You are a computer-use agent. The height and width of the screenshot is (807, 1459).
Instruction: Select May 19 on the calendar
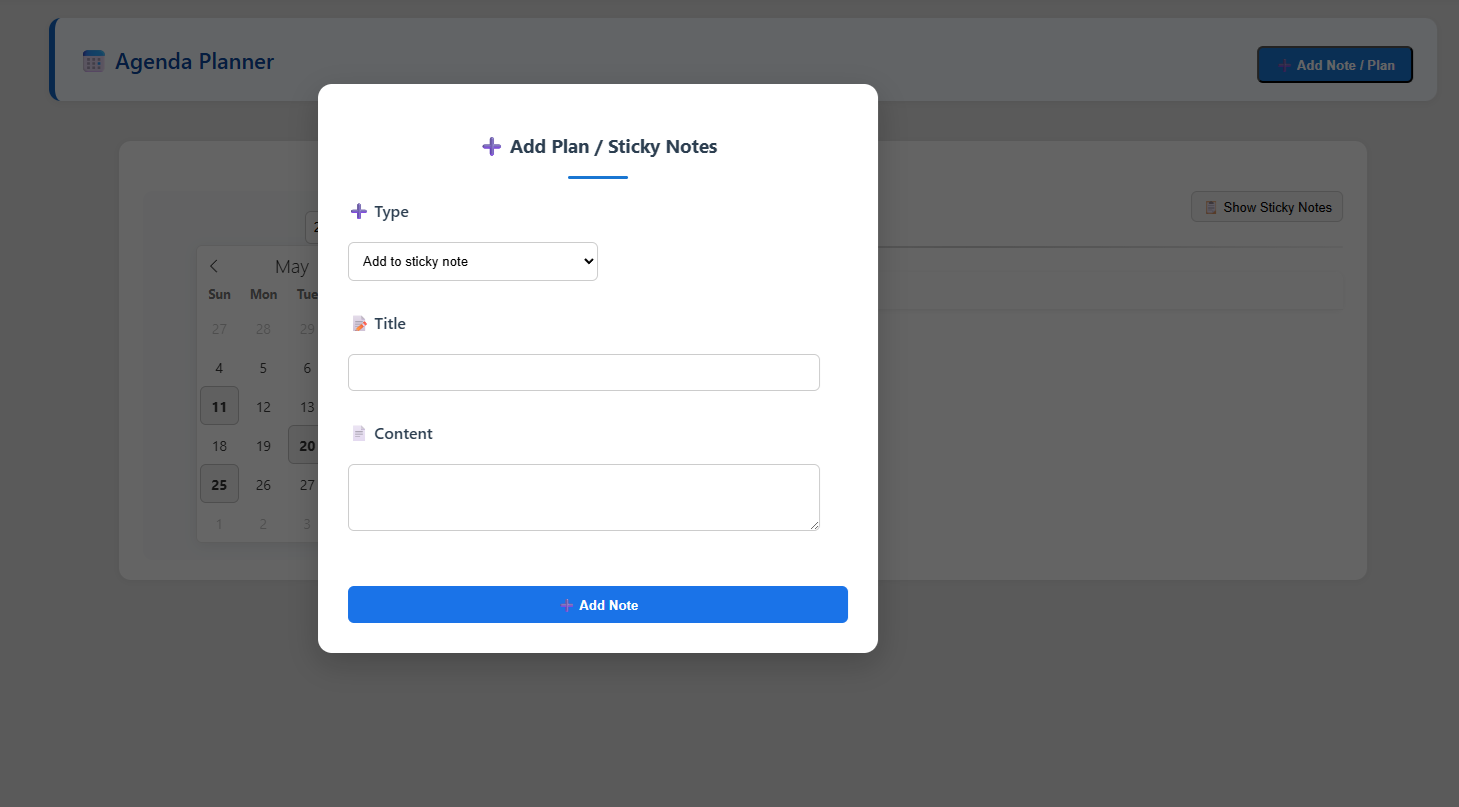tap(263, 445)
